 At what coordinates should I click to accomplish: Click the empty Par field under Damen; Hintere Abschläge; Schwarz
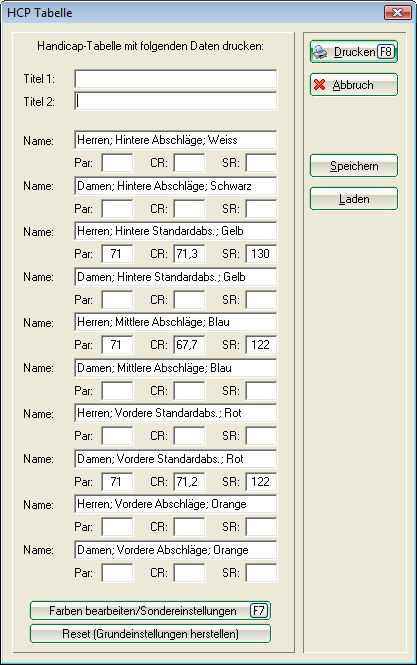tap(117, 209)
